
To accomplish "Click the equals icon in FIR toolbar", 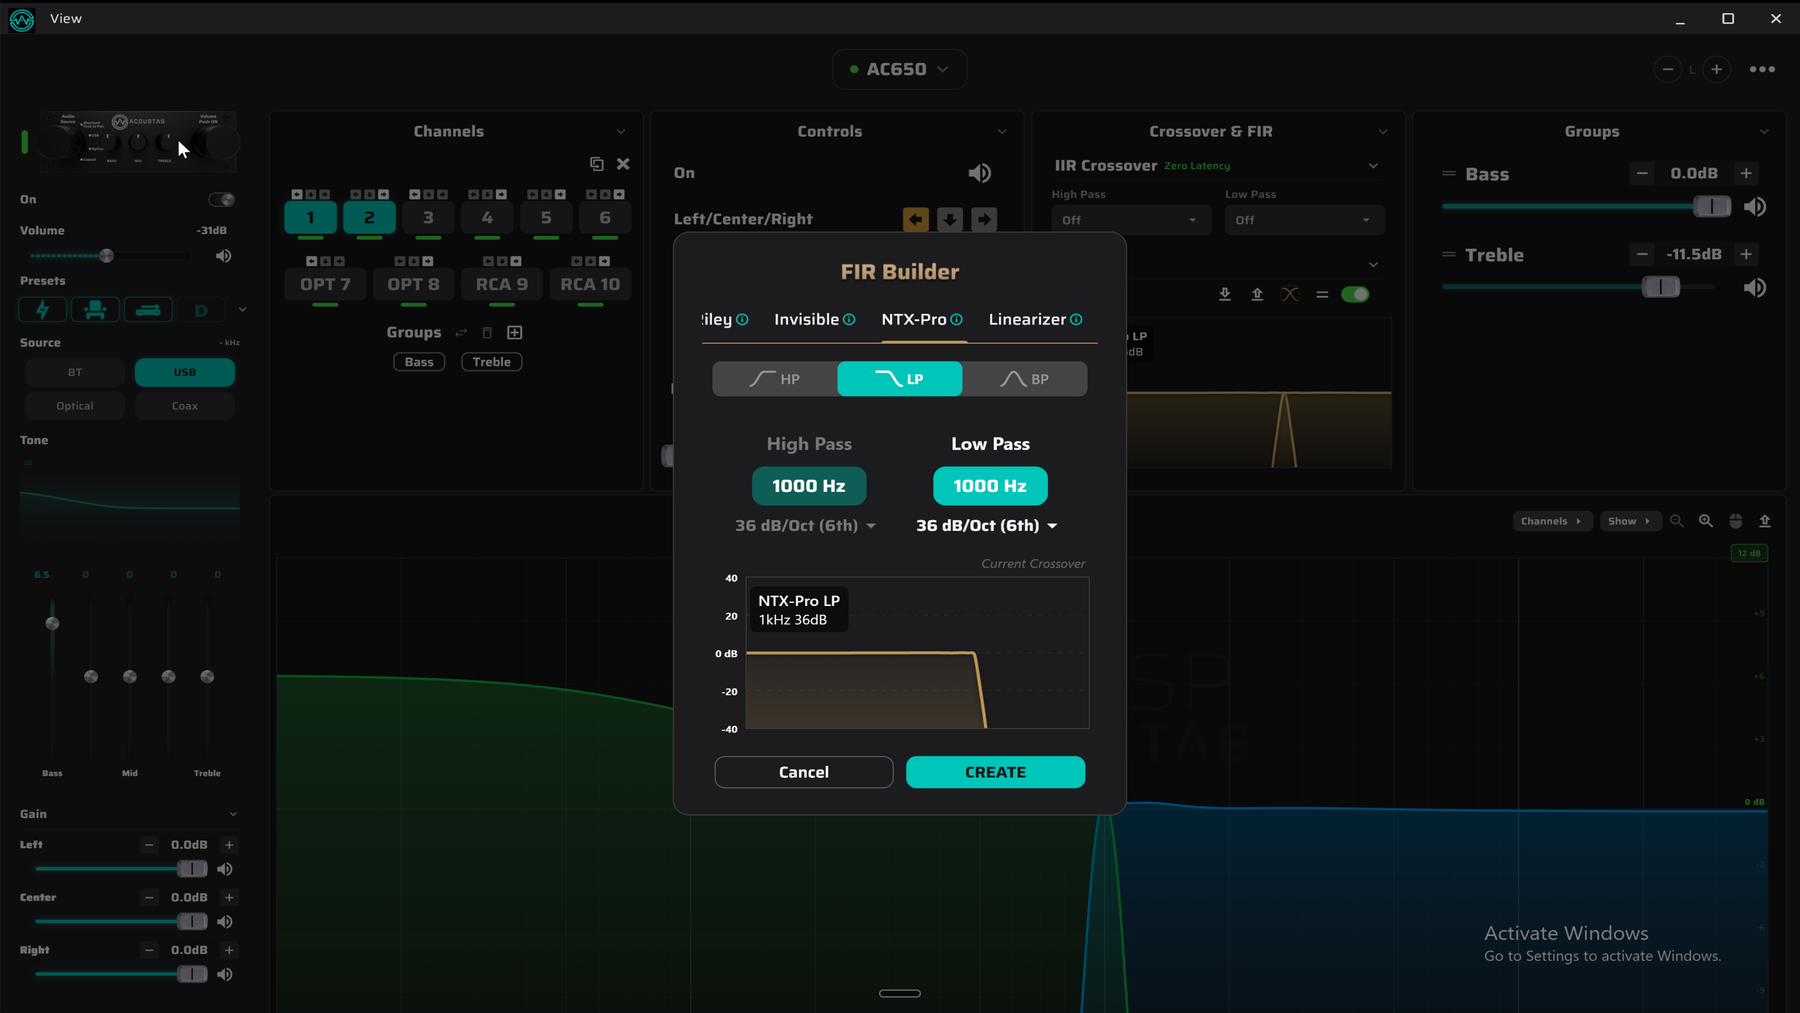I will tap(1322, 294).
